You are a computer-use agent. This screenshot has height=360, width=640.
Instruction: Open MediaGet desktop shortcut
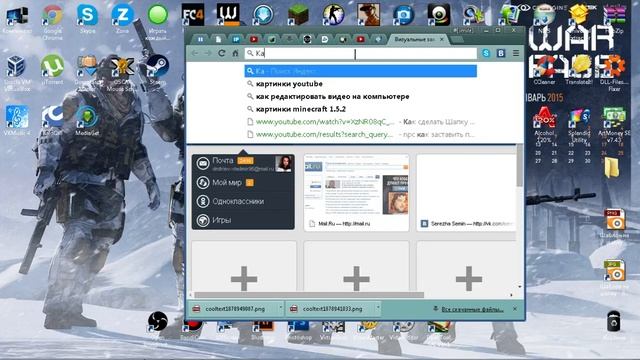[x=87, y=120]
